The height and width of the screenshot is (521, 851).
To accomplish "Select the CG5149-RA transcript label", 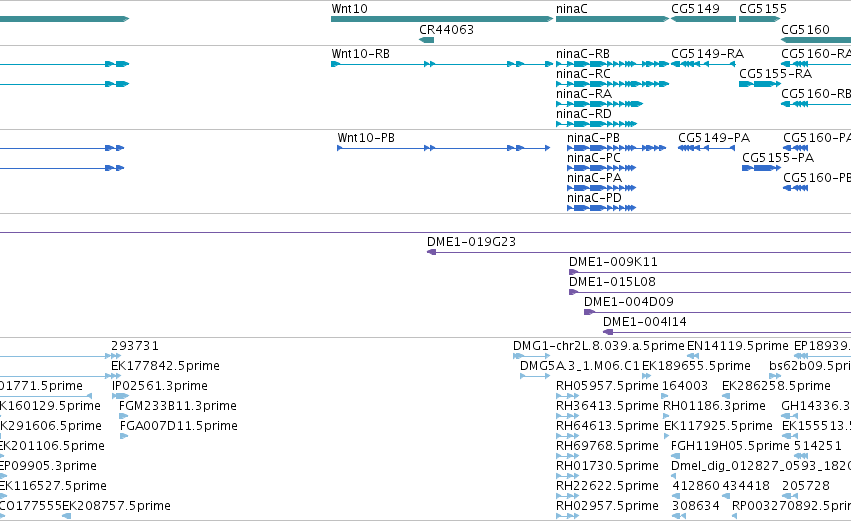I will pos(707,54).
